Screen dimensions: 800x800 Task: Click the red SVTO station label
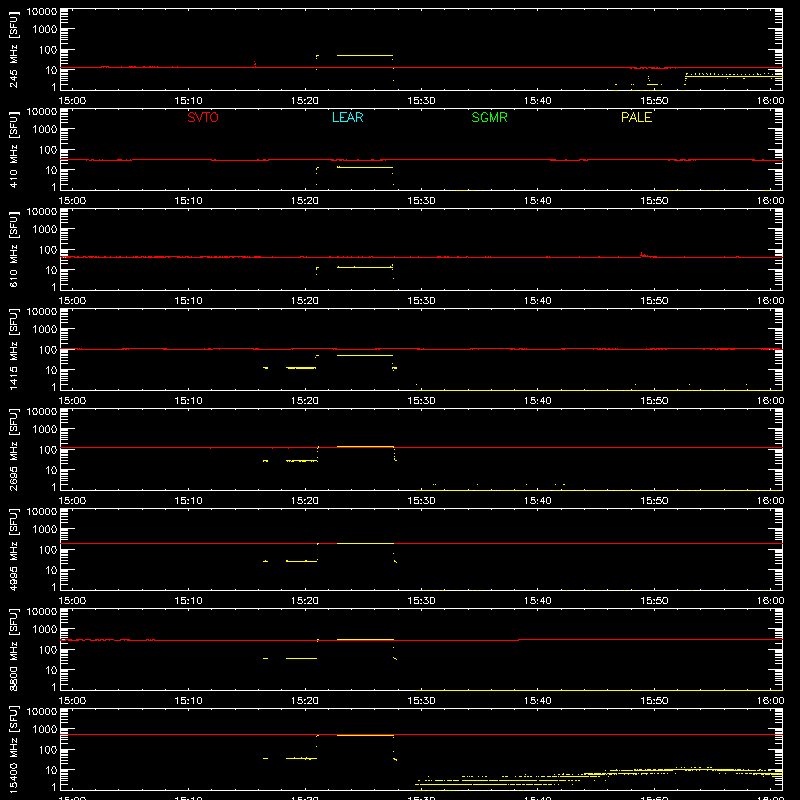pyautogui.click(x=203, y=117)
